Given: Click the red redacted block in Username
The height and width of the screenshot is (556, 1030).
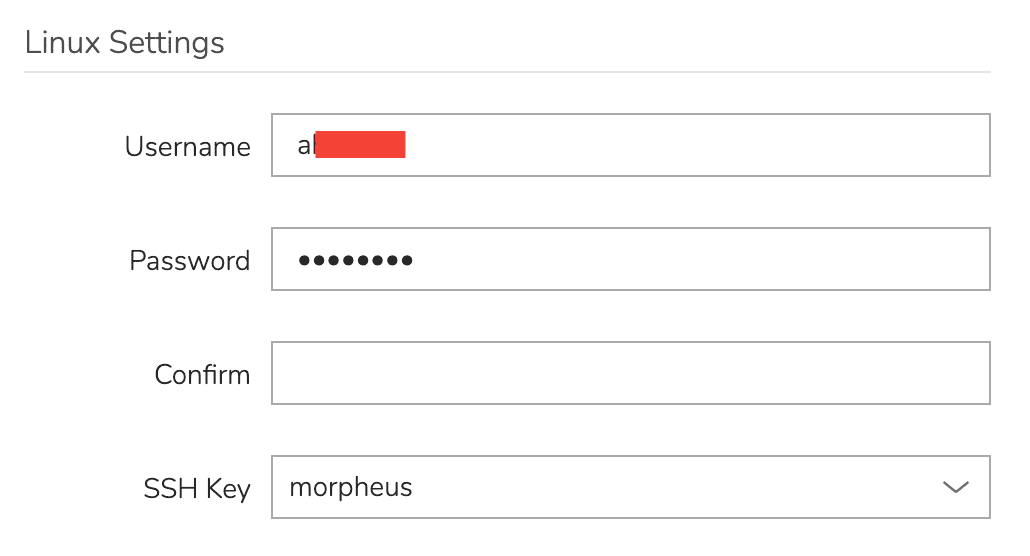Looking at the screenshot, I should [360, 145].
